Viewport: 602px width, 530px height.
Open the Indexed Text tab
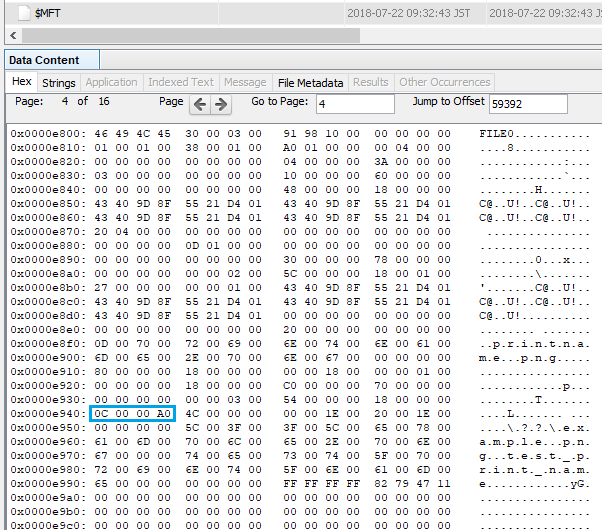[181, 83]
